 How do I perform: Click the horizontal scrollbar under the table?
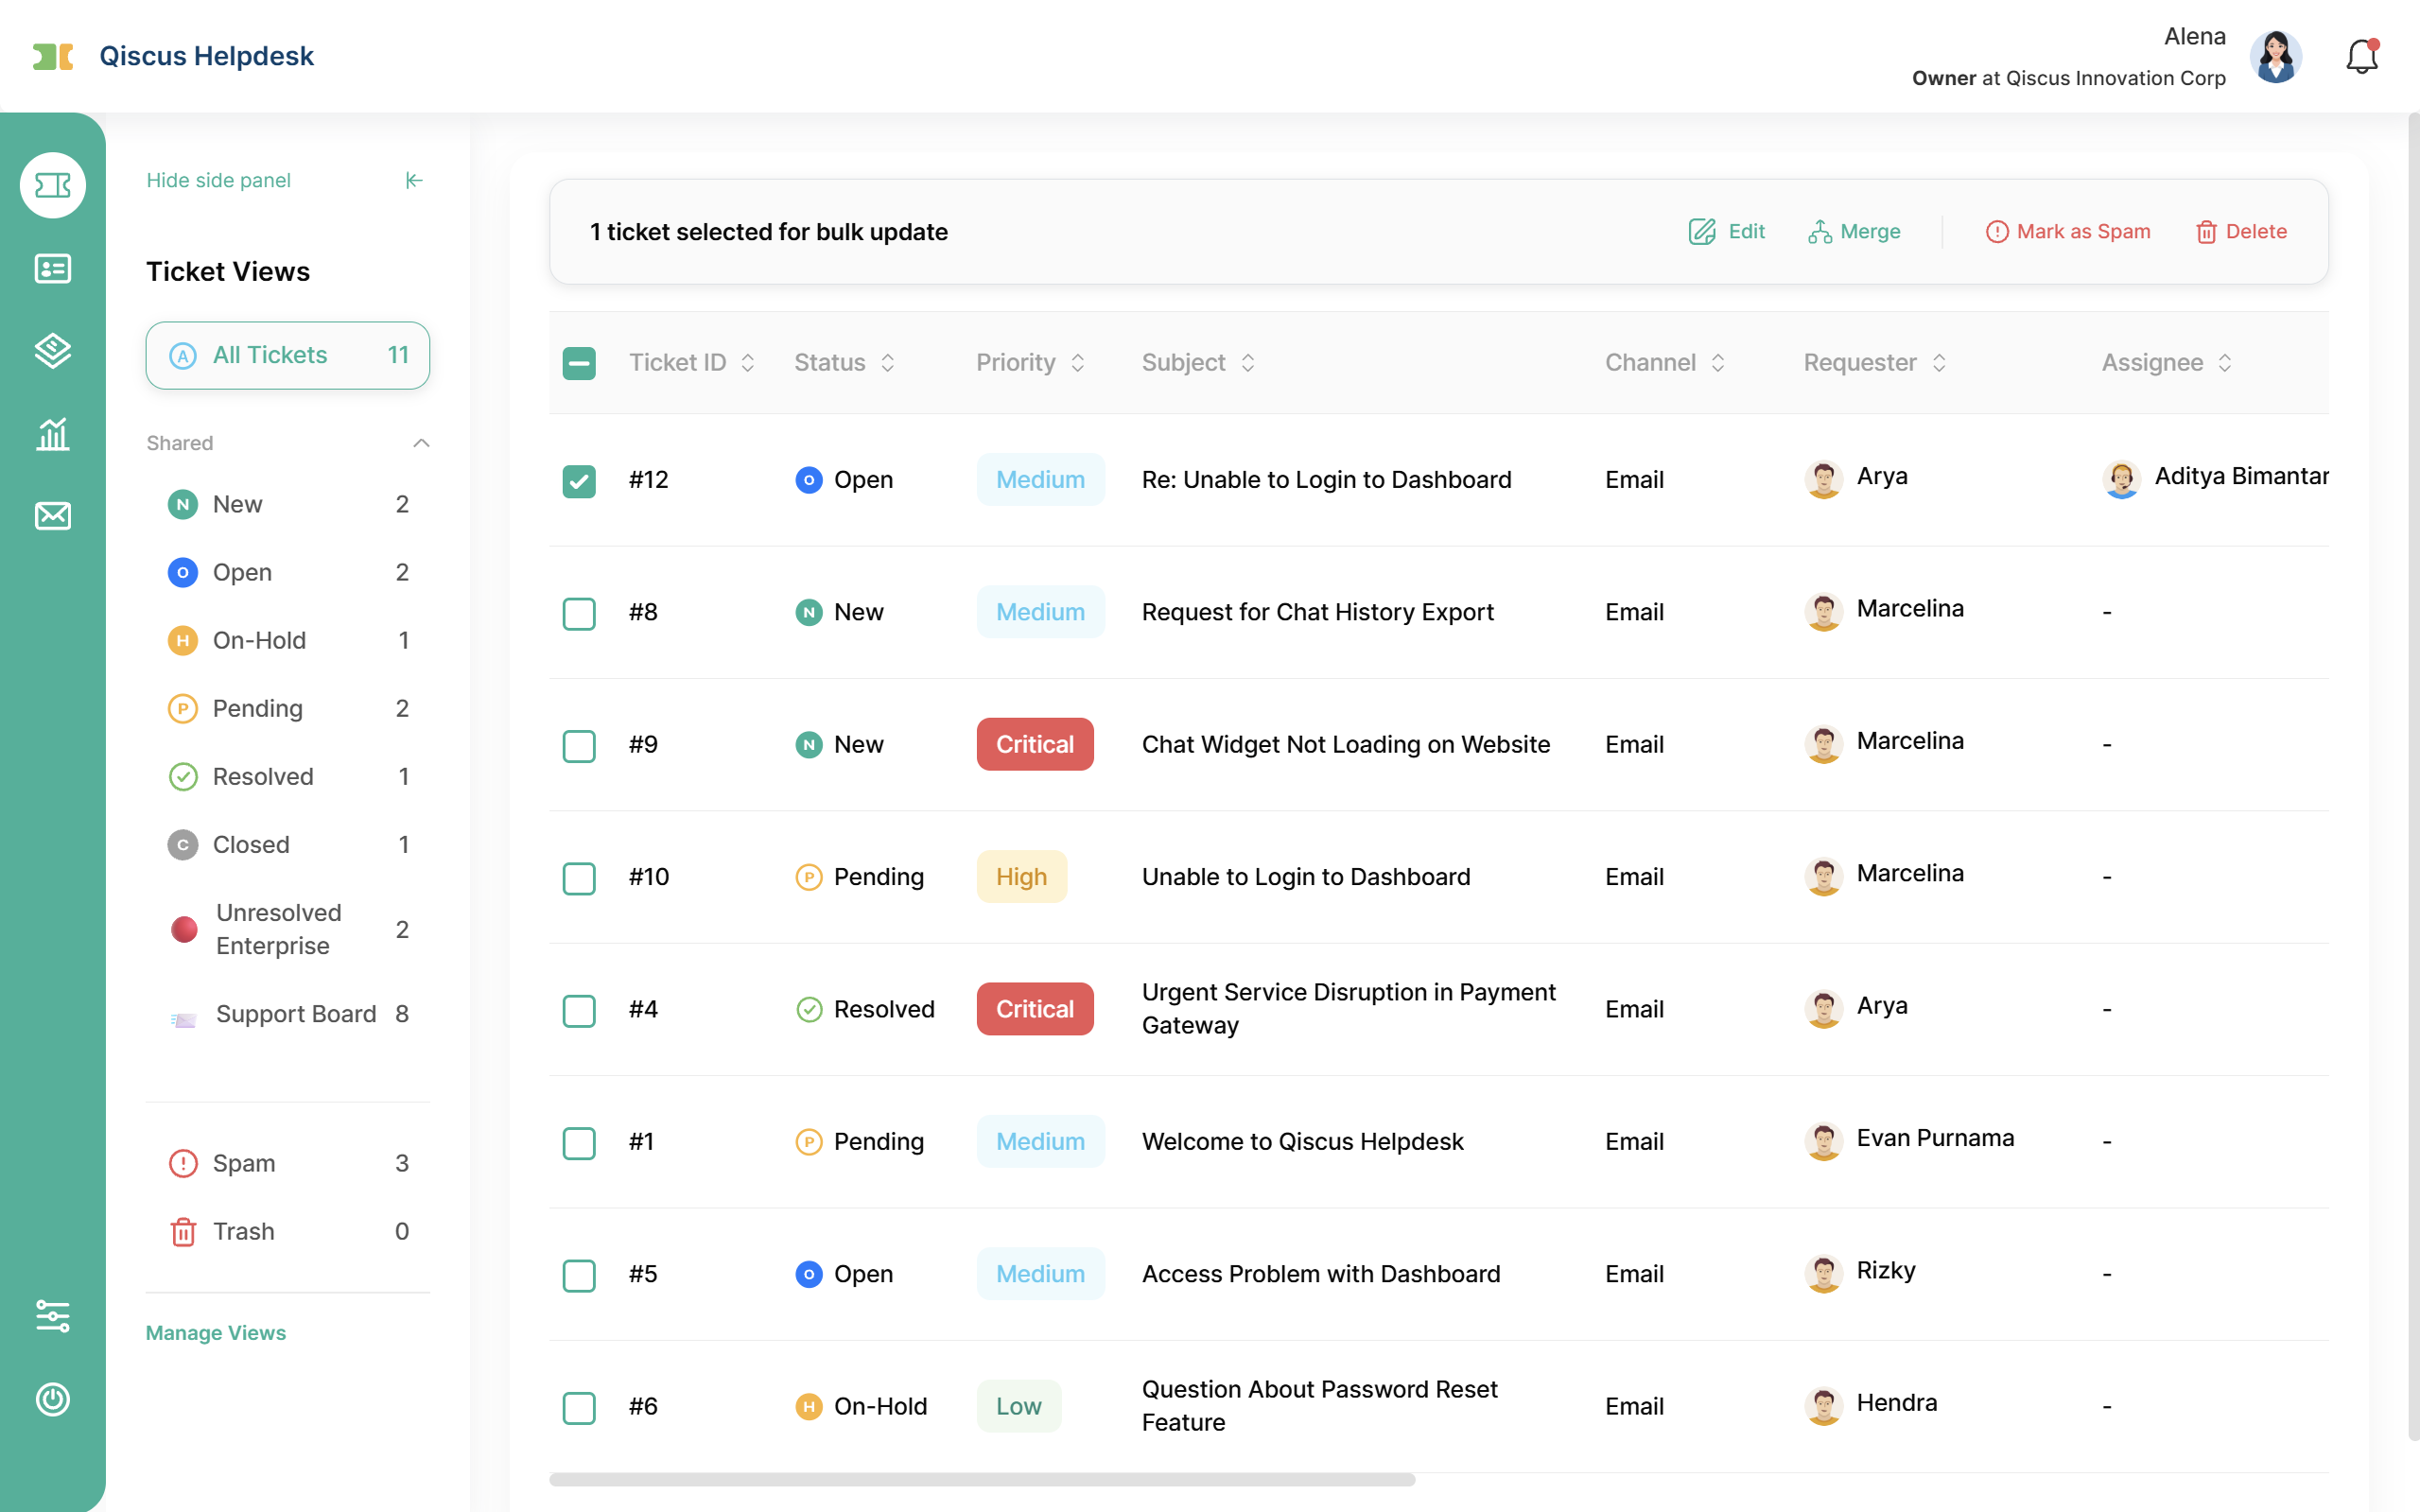point(982,1479)
